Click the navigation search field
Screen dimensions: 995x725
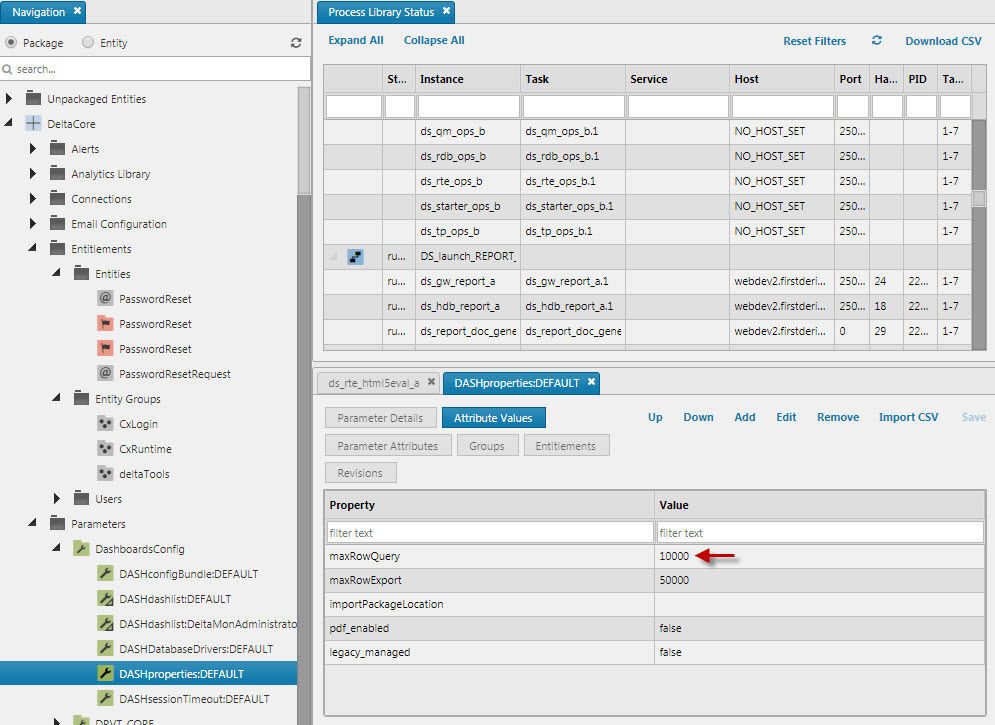pos(155,69)
